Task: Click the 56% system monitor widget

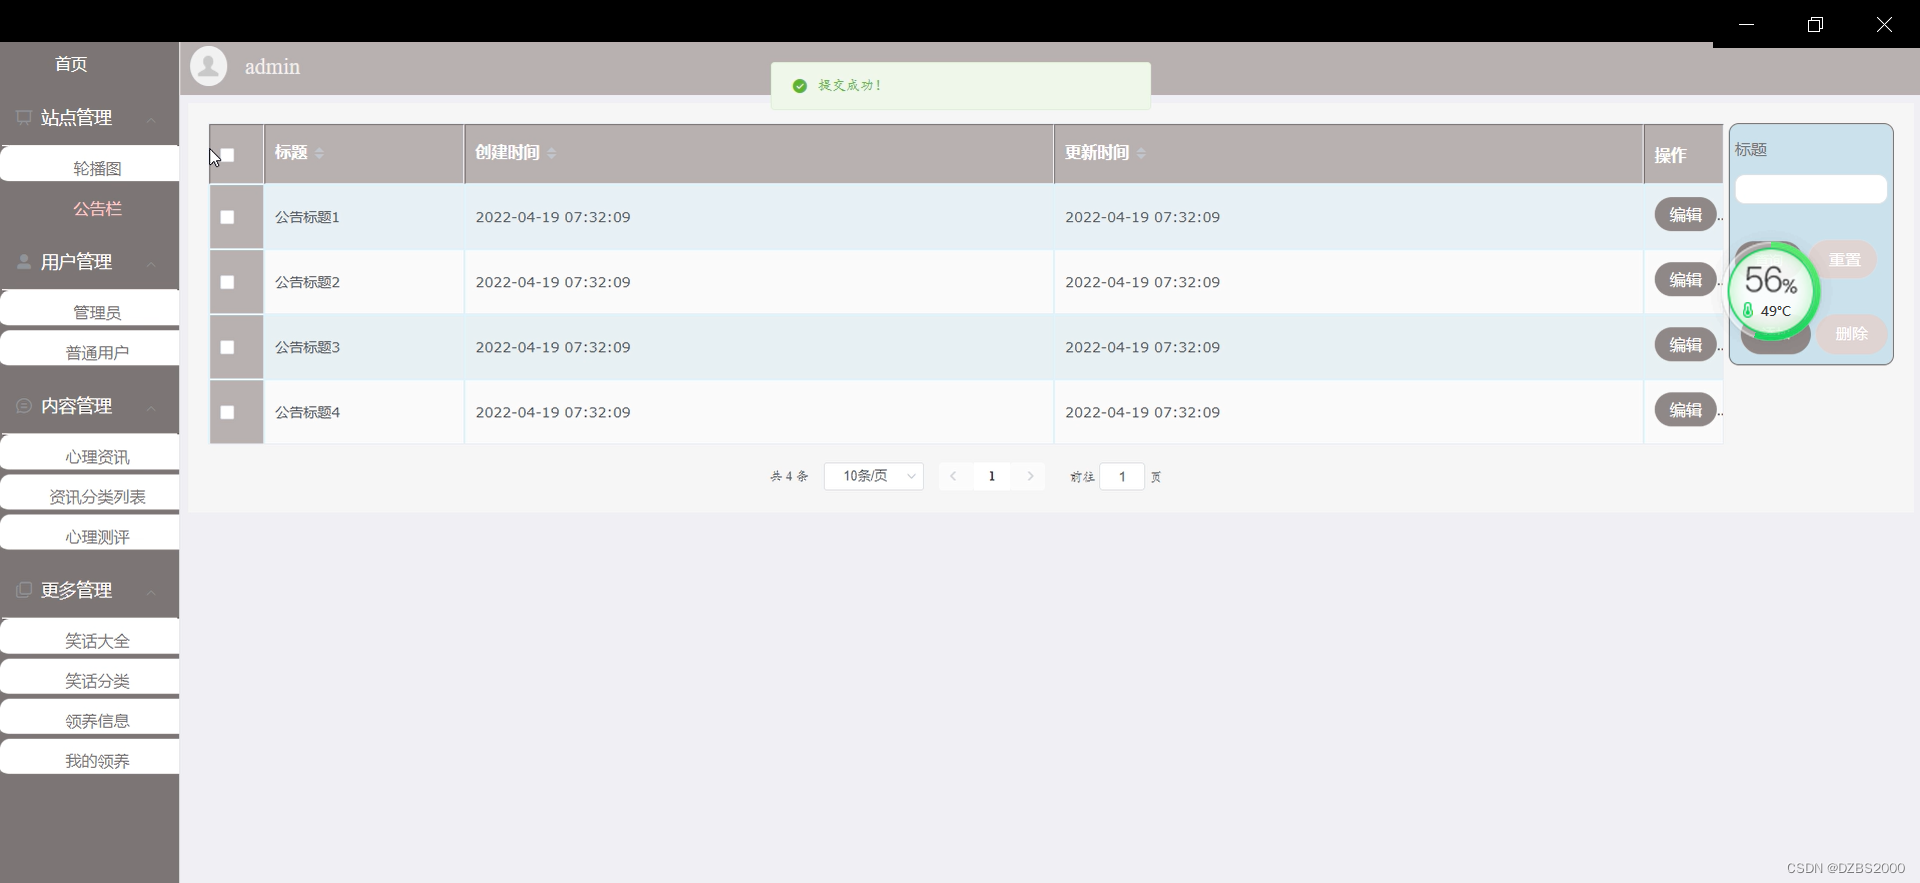Action: tap(1773, 291)
